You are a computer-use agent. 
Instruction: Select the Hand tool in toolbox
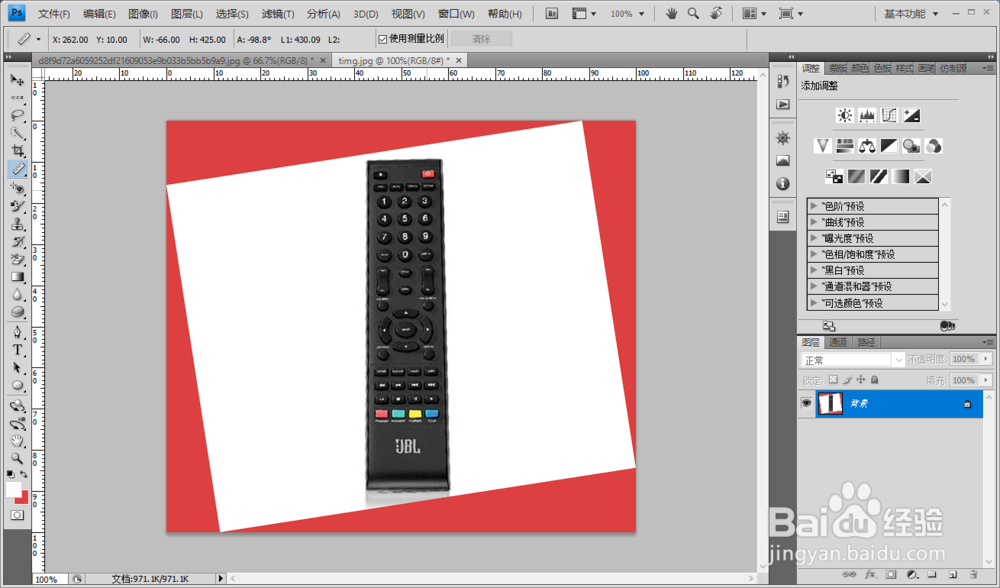[17, 441]
